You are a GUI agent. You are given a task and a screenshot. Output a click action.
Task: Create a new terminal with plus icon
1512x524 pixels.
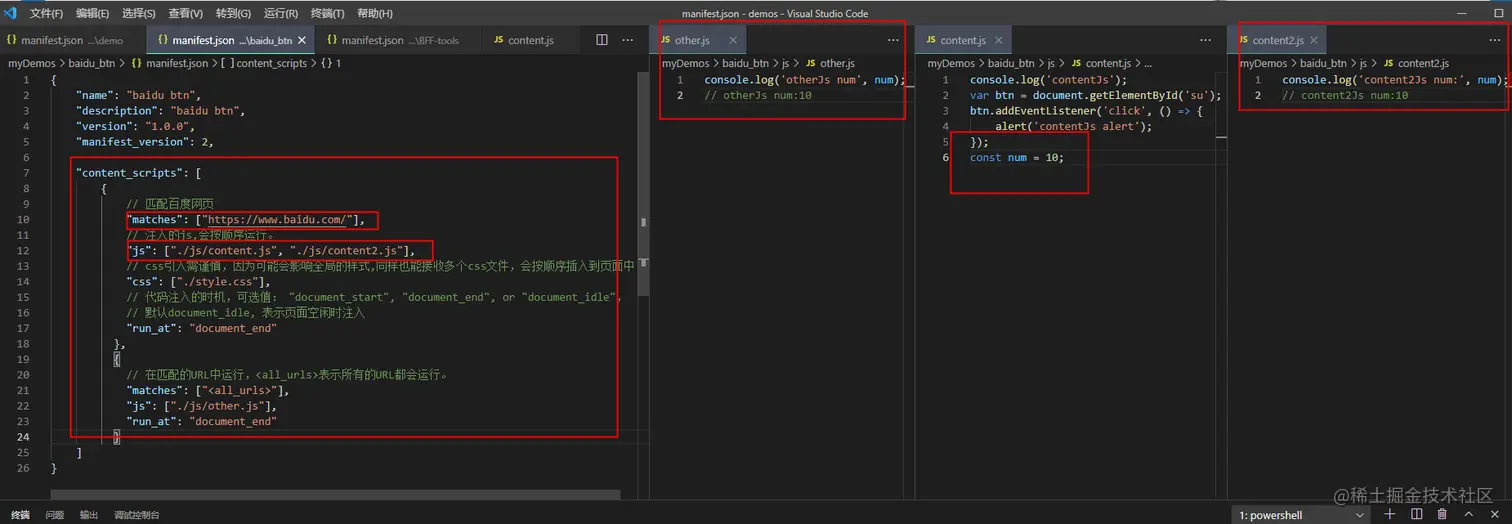pos(1390,514)
